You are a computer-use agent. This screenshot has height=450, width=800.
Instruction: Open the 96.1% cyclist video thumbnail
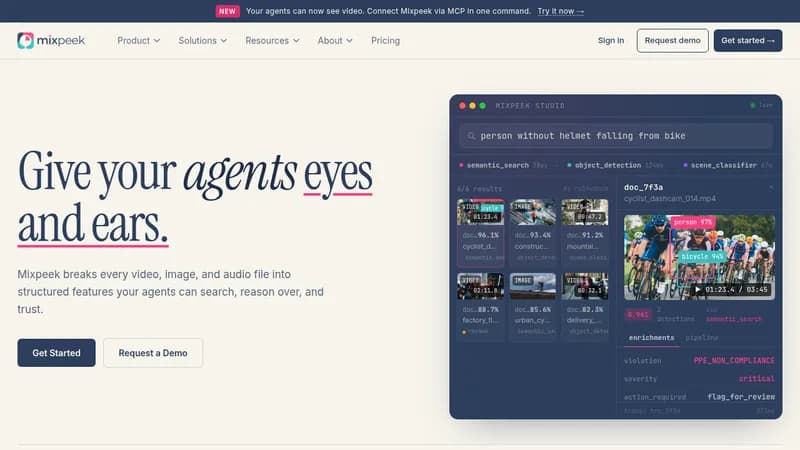point(480,212)
